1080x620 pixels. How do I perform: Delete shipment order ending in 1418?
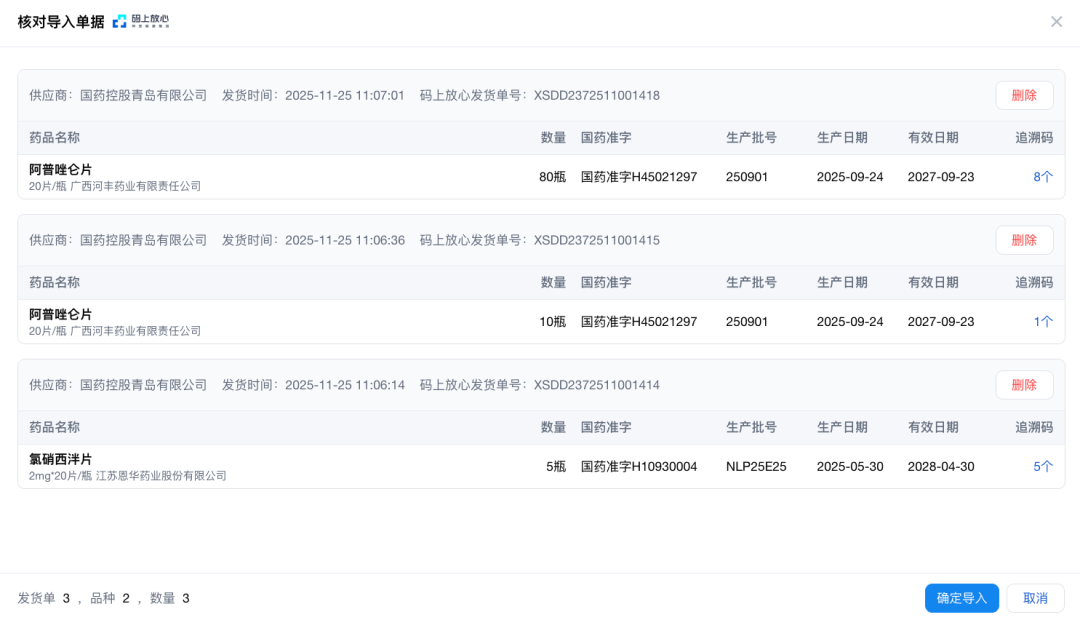[x=1024, y=95]
